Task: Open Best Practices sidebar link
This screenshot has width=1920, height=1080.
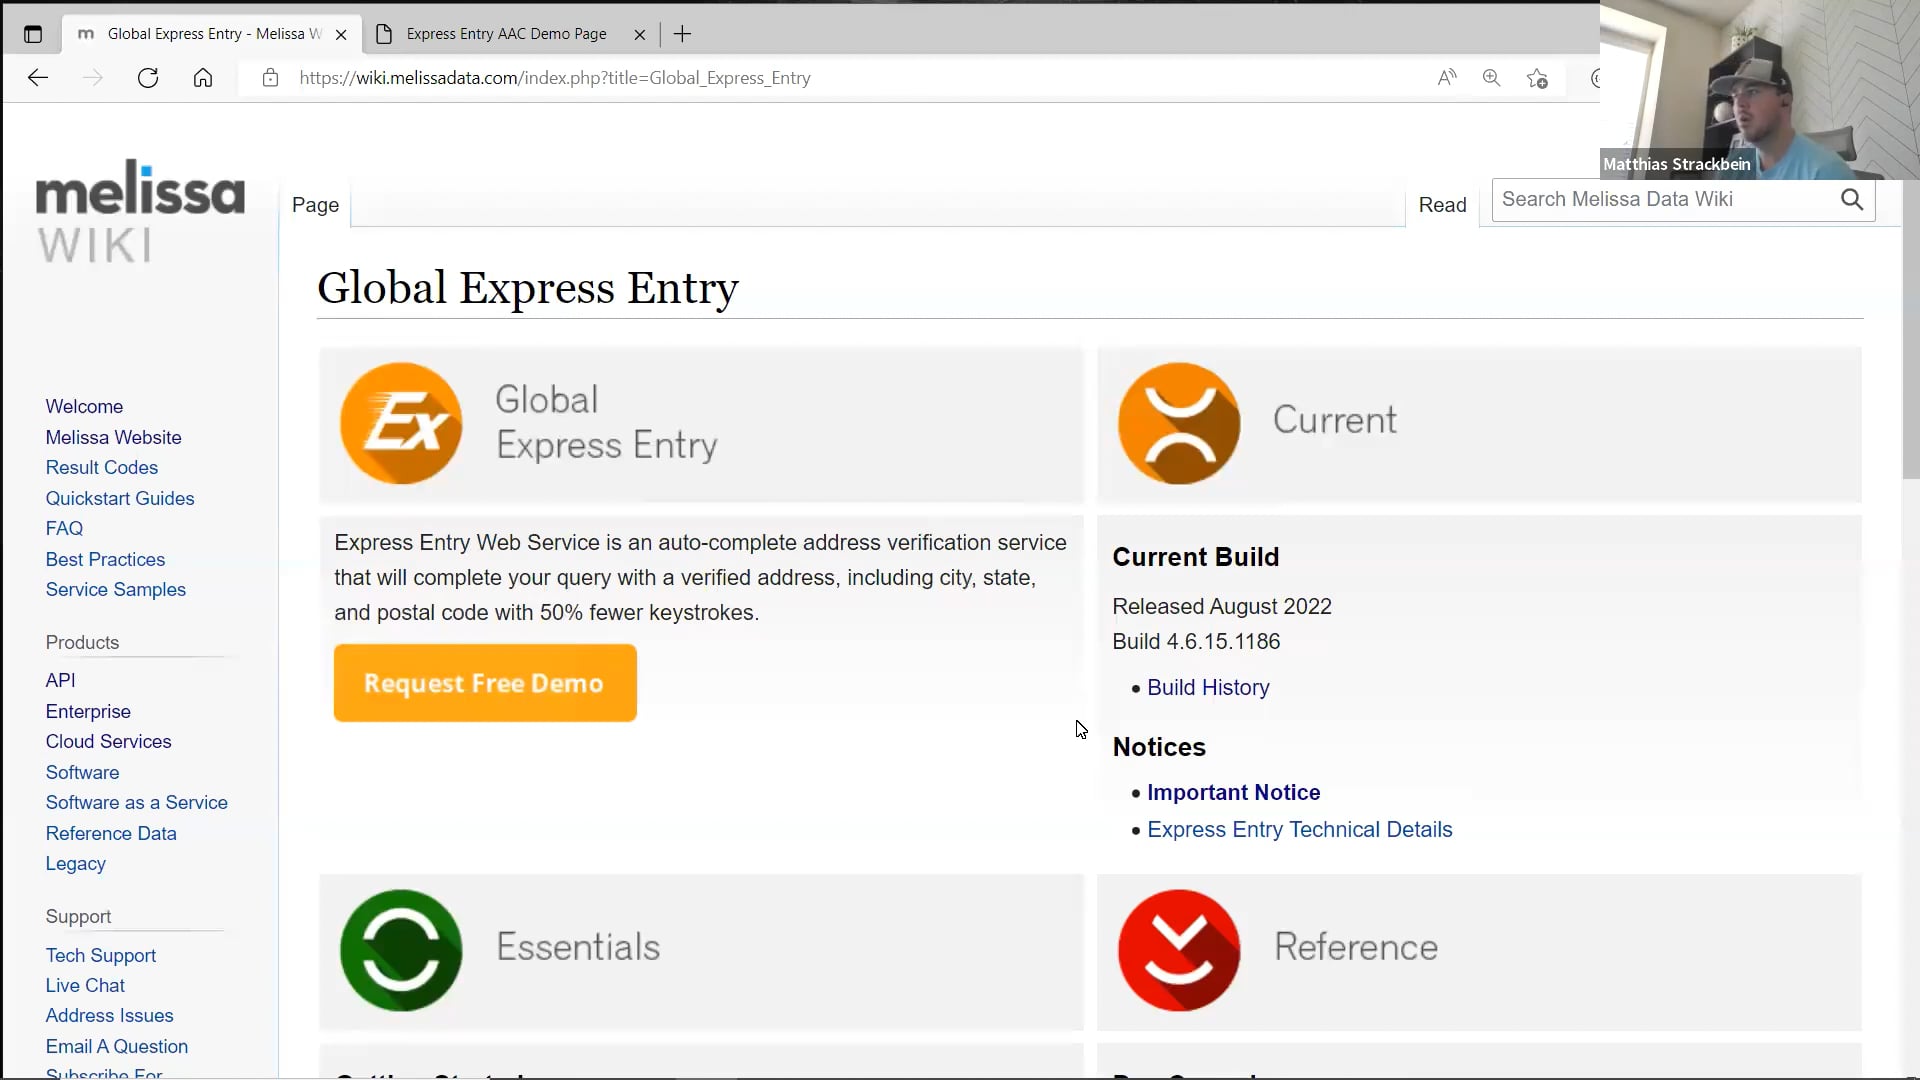Action: (x=105, y=560)
